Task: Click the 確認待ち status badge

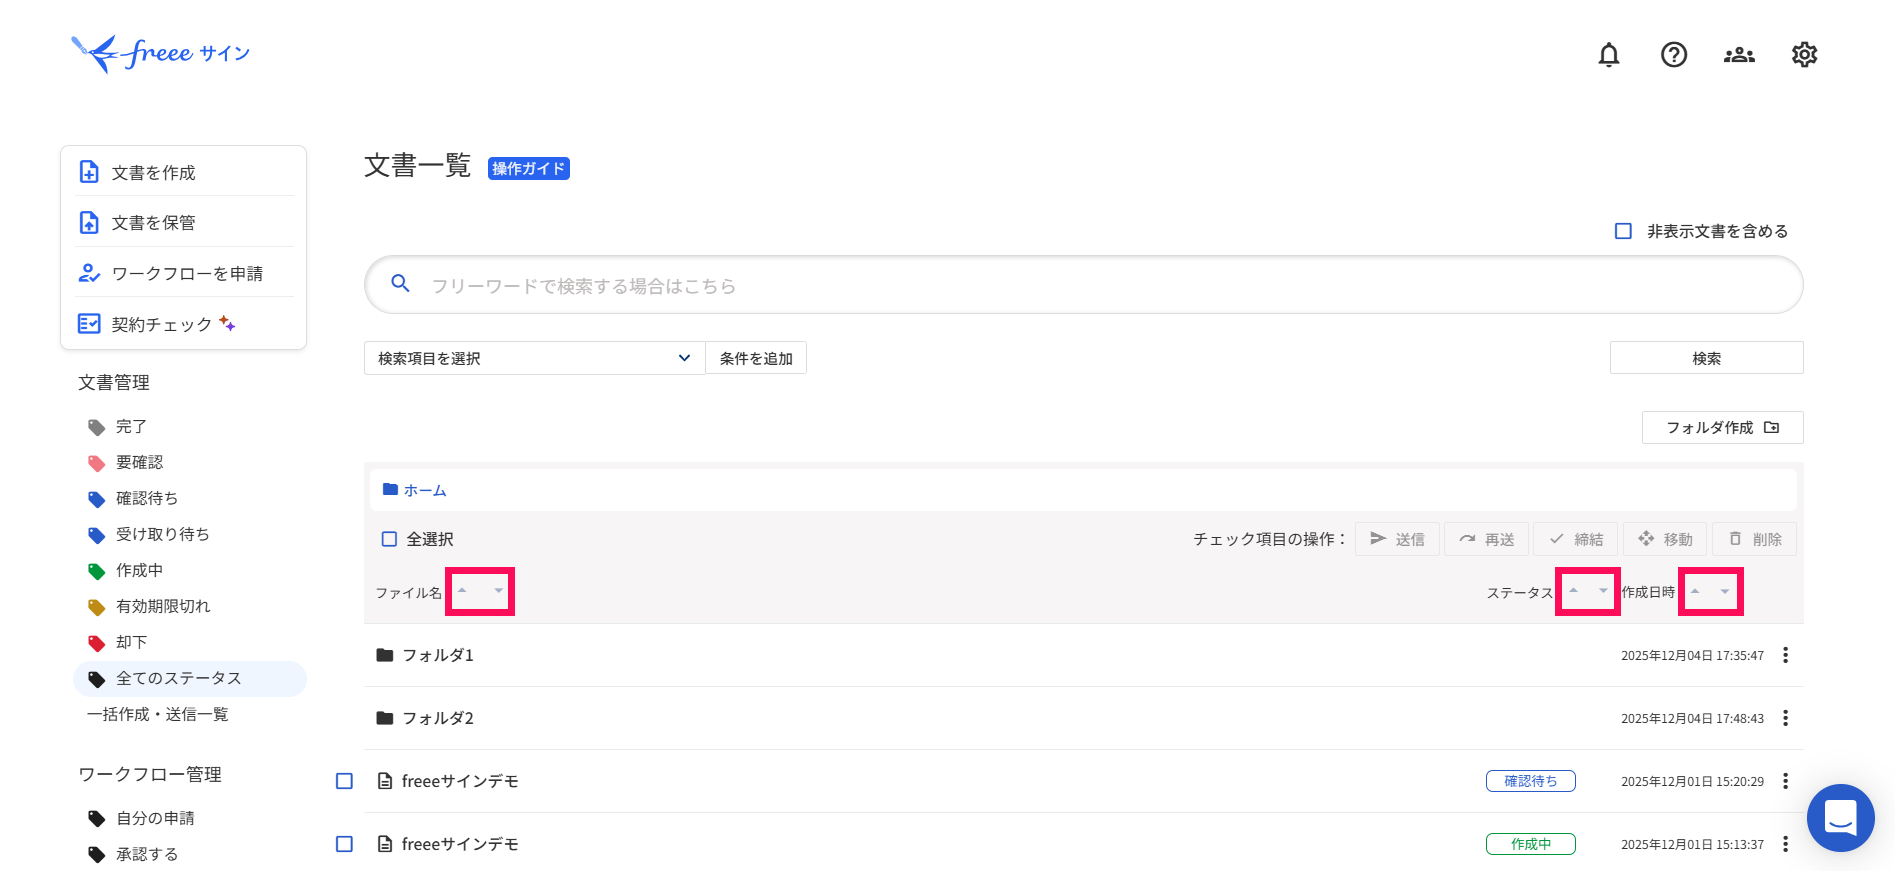Action: [x=1530, y=781]
